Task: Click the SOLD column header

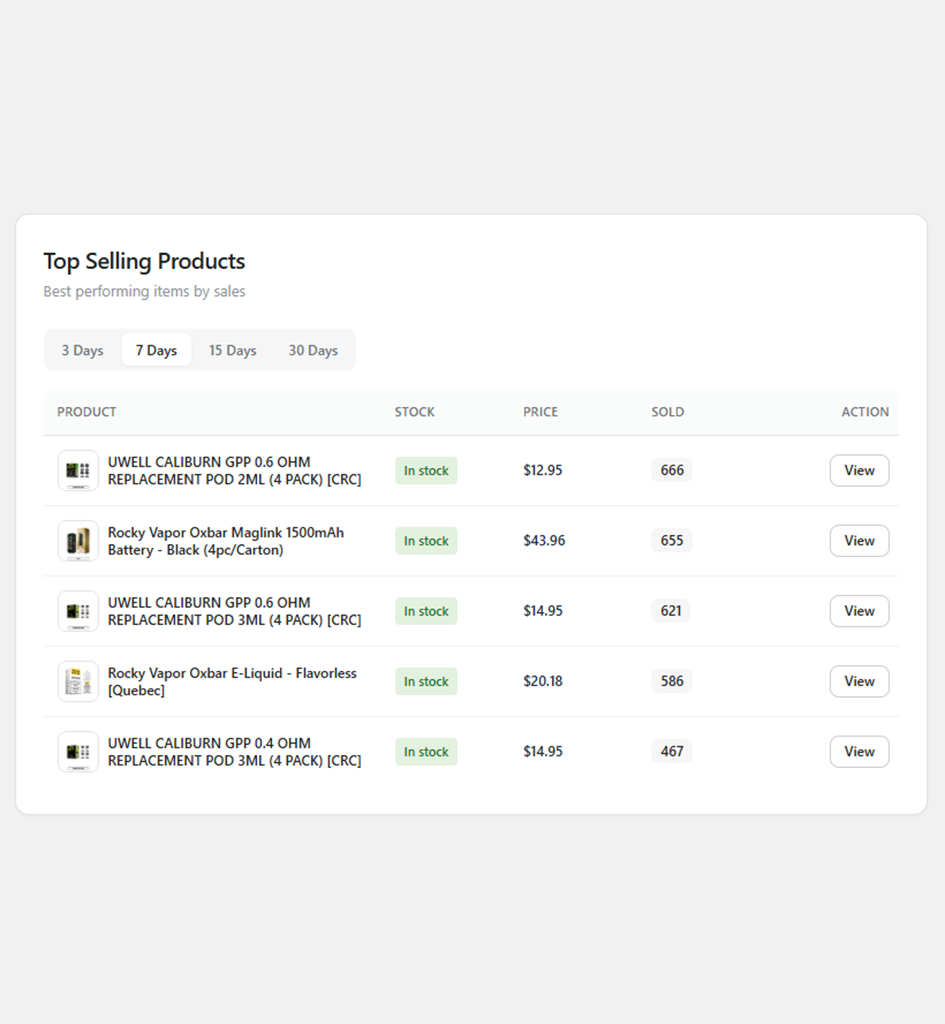Action: pos(667,412)
